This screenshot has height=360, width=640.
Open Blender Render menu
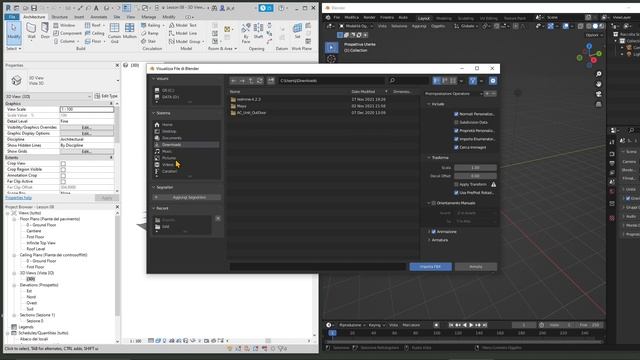coord(369,18)
